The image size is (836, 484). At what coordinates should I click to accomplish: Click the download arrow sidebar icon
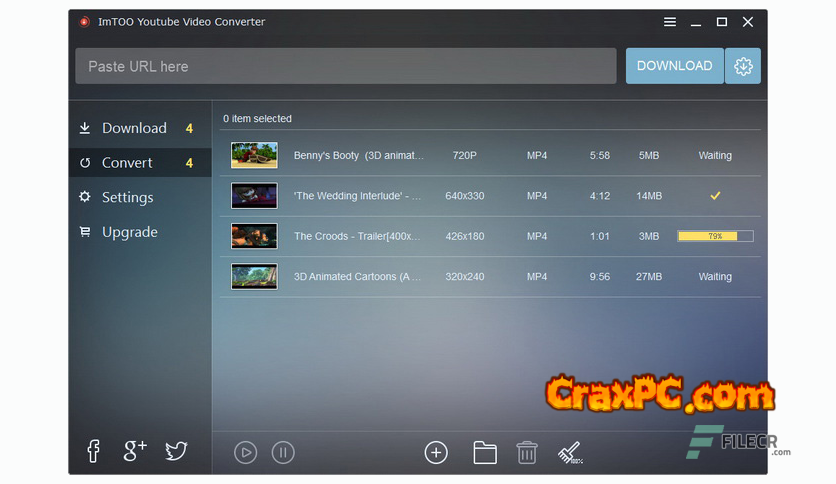point(85,128)
